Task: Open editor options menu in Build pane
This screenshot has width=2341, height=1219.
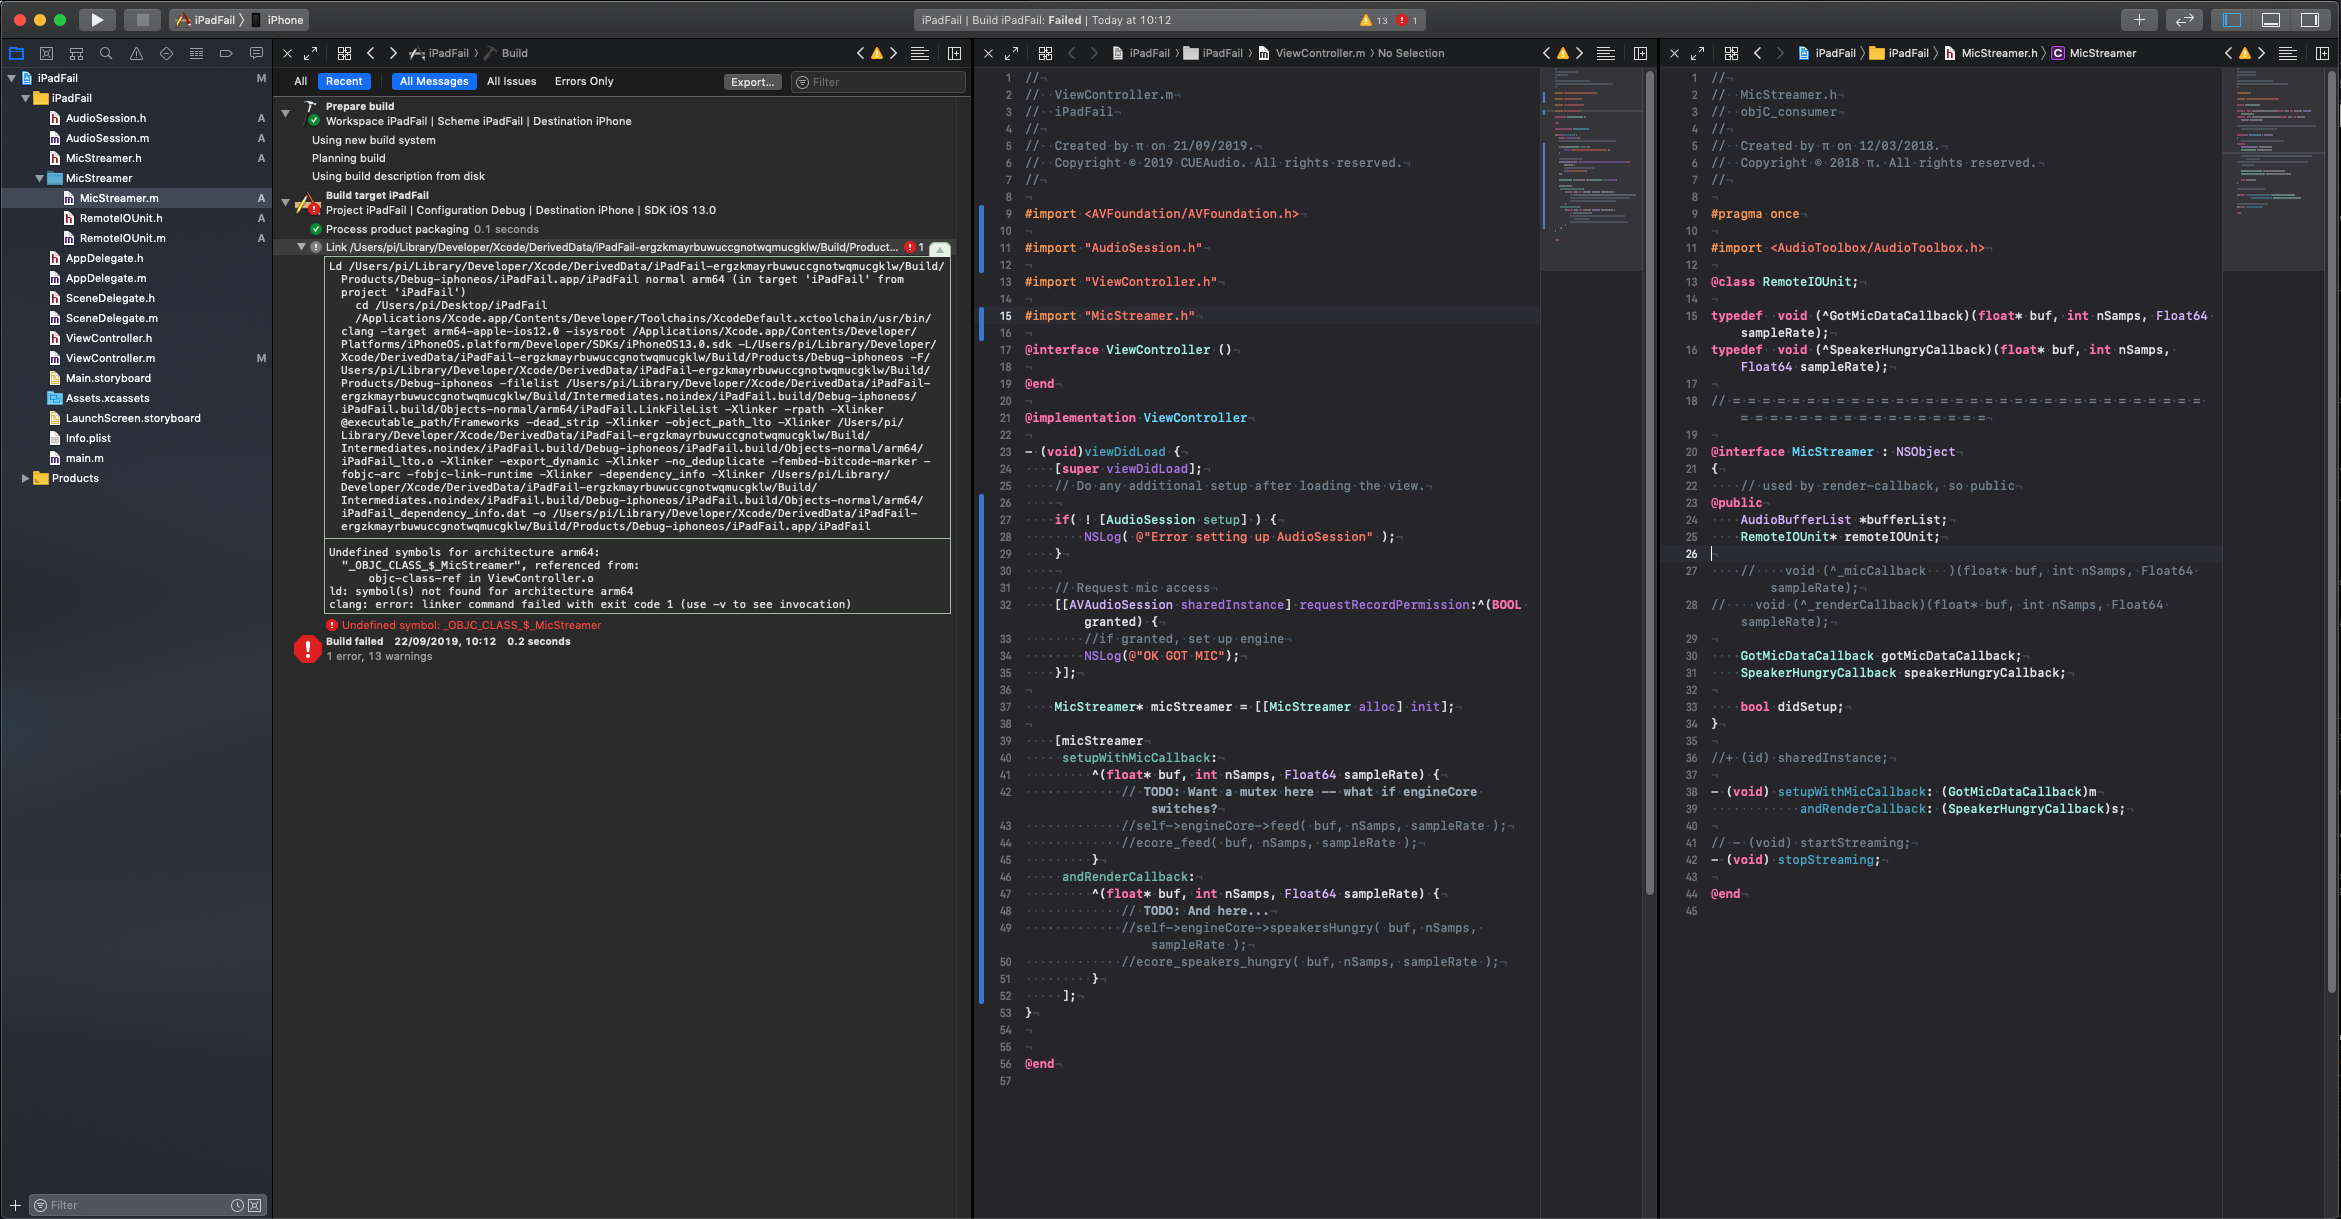Action: 920,53
